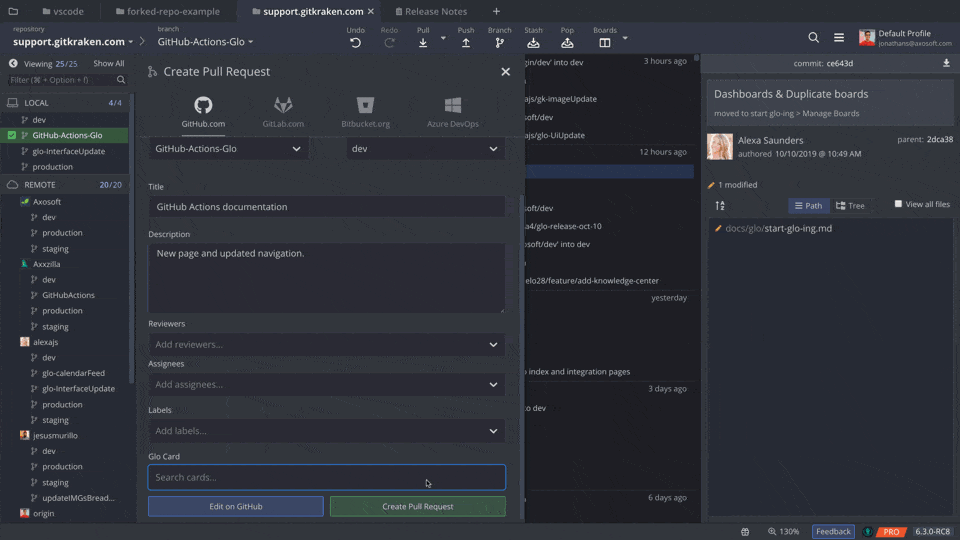
Task: Switch file view to Path
Action: [x=809, y=206]
